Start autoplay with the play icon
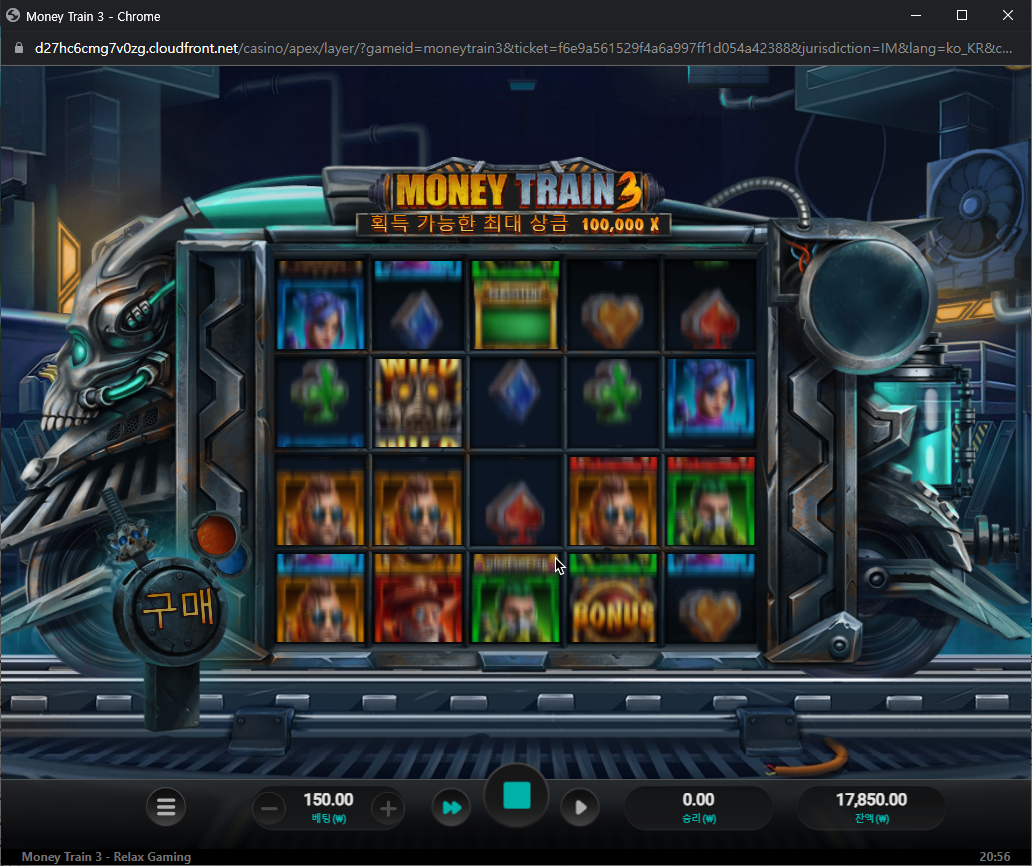Viewport: 1032px width, 866px height. pyautogui.click(x=580, y=807)
